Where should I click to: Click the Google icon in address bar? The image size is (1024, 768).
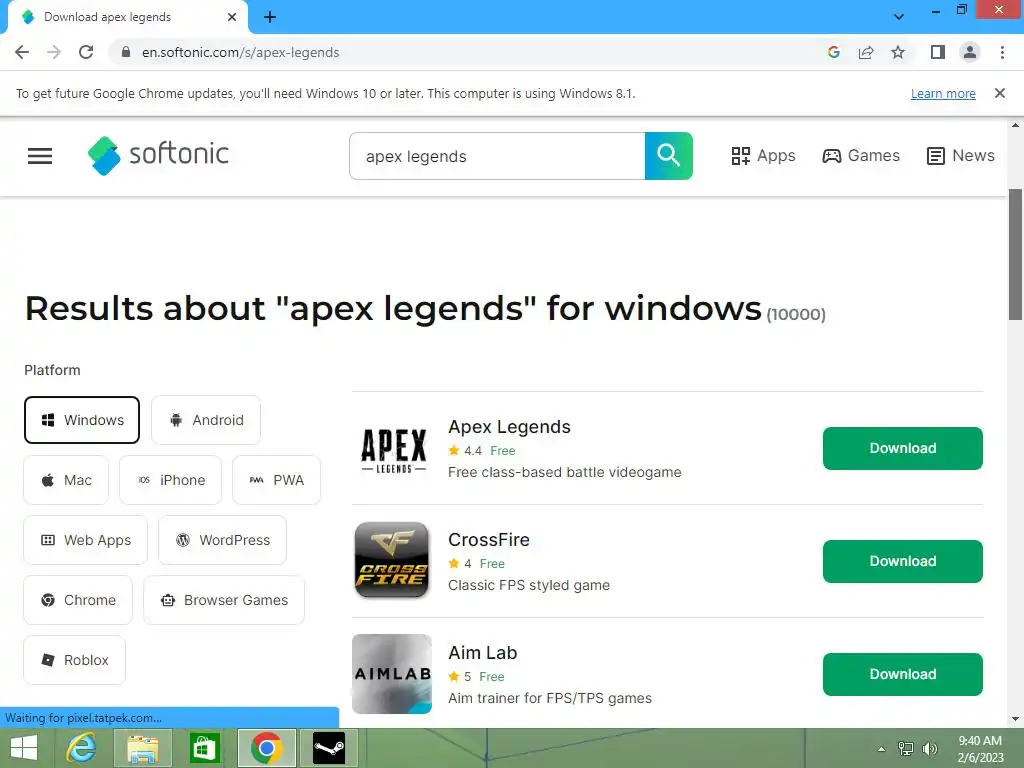click(x=833, y=52)
